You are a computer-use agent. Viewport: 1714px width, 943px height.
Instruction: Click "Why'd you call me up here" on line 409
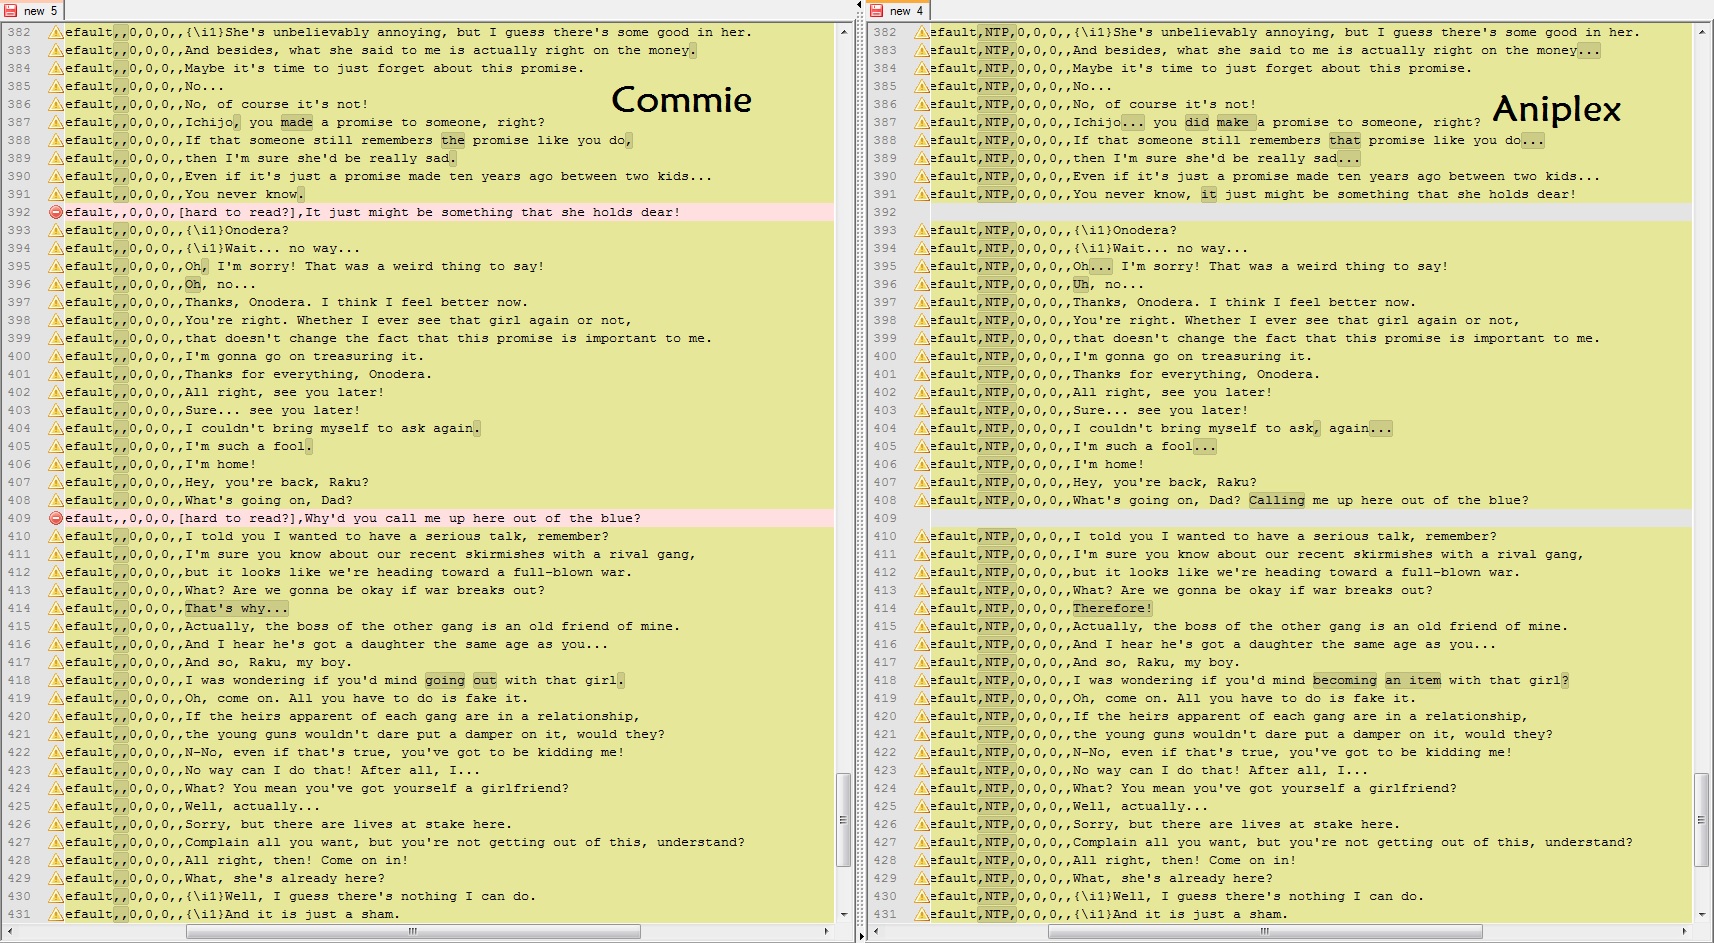pyautogui.click(x=405, y=518)
